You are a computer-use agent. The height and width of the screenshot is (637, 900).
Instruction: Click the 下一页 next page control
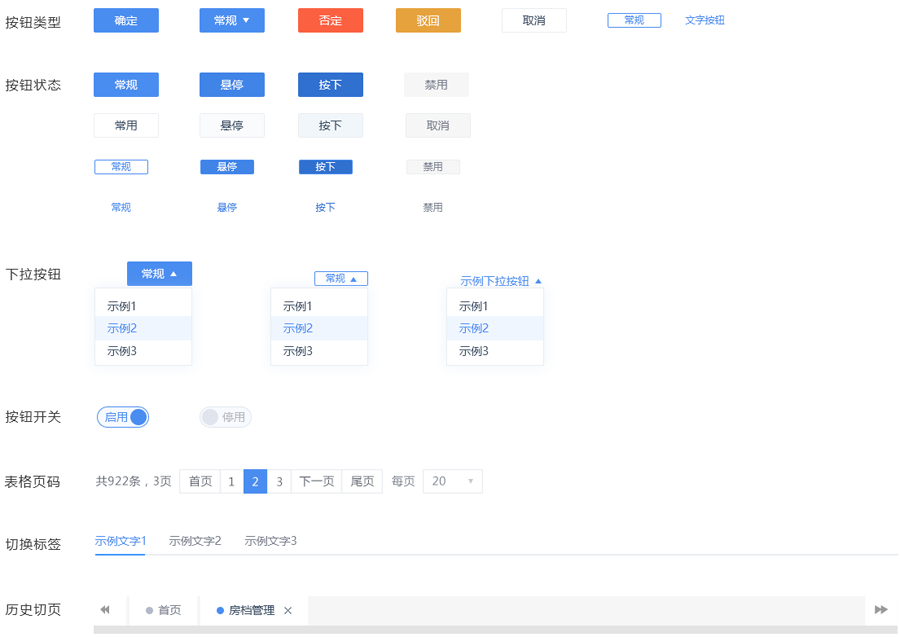pyautogui.click(x=317, y=481)
